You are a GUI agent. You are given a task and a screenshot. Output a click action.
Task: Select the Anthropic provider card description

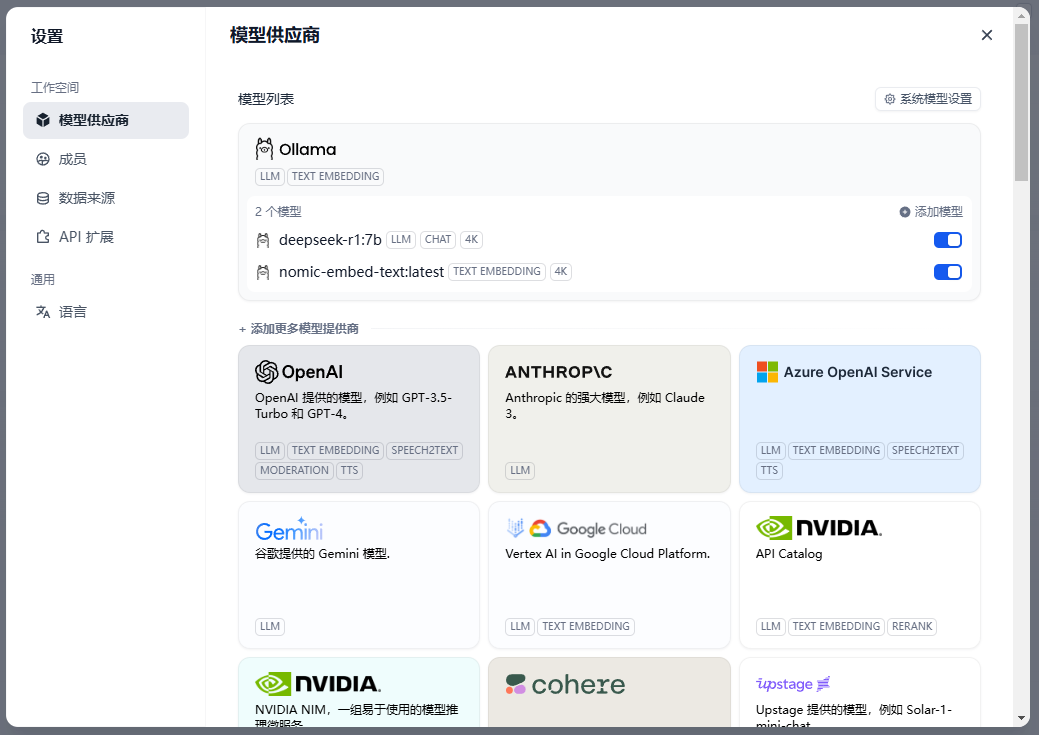[x=605, y=406]
